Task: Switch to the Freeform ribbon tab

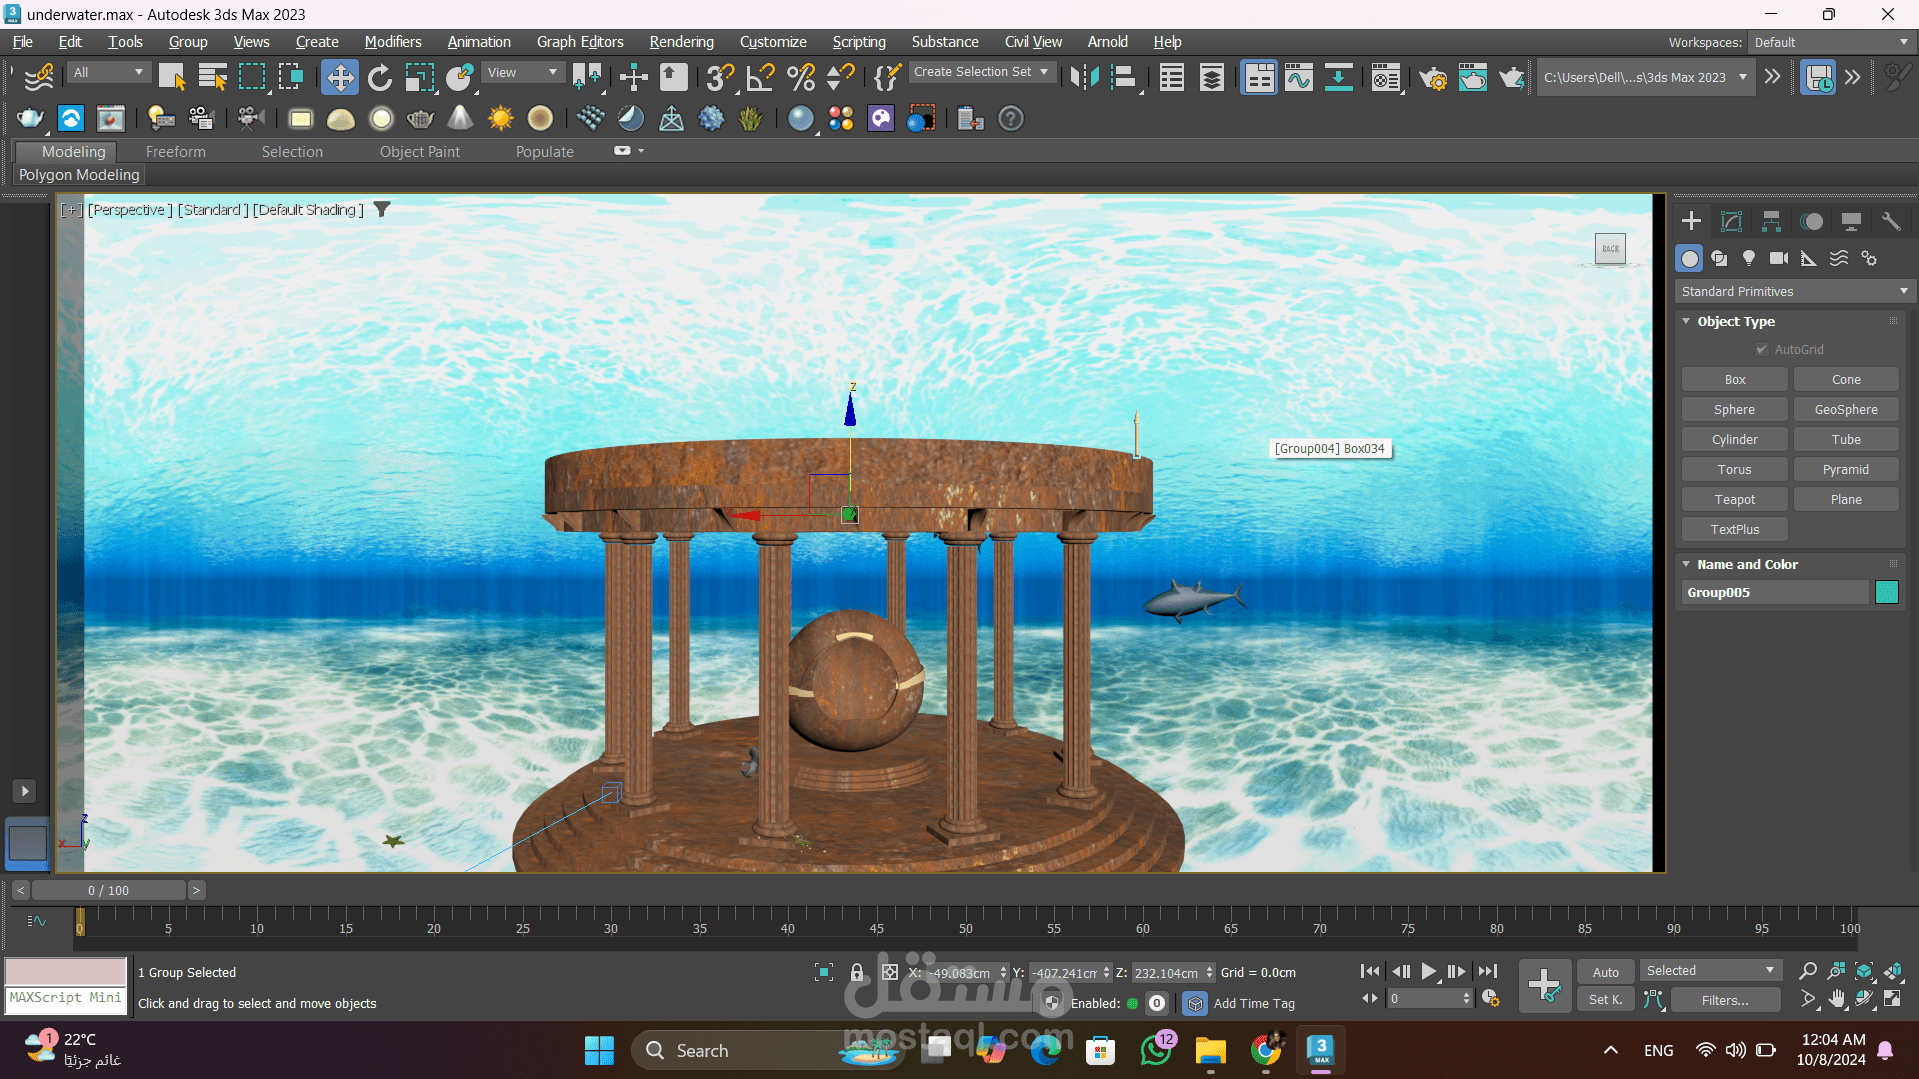Action: (x=175, y=151)
